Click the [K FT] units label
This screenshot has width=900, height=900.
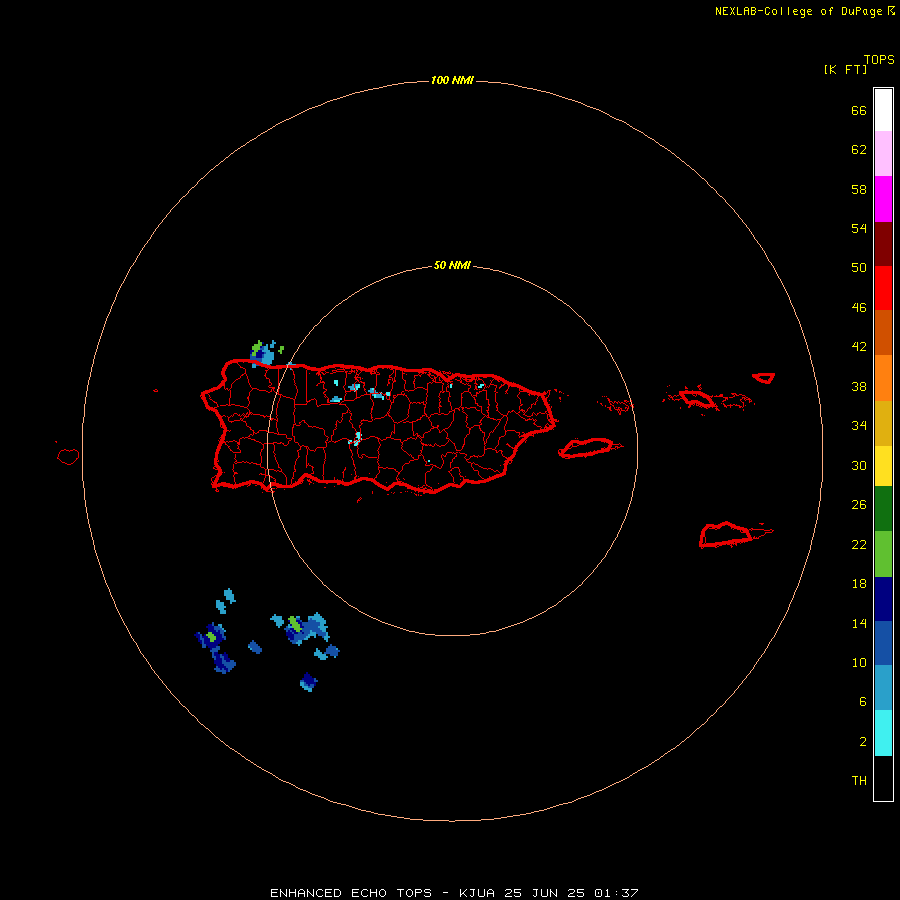[x=845, y=69]
